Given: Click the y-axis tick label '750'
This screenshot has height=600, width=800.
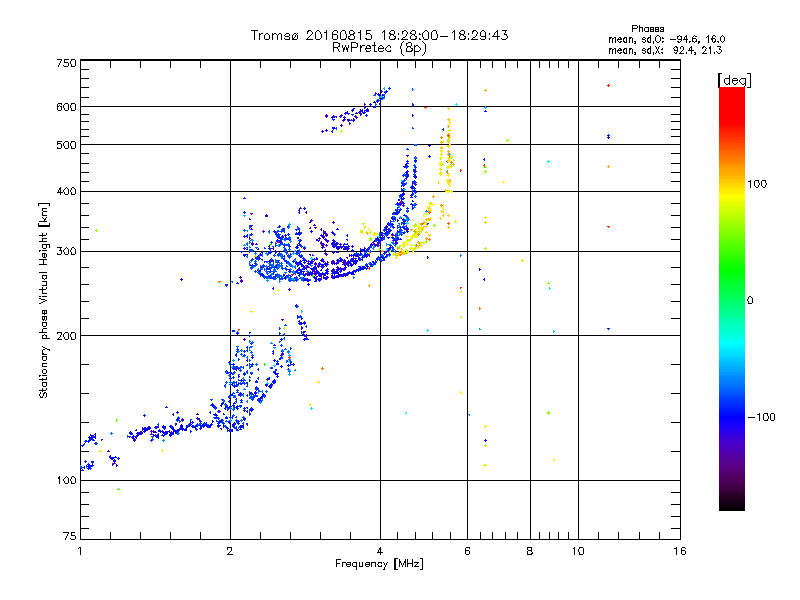Looking at the screenshot, I should [66, 63].
